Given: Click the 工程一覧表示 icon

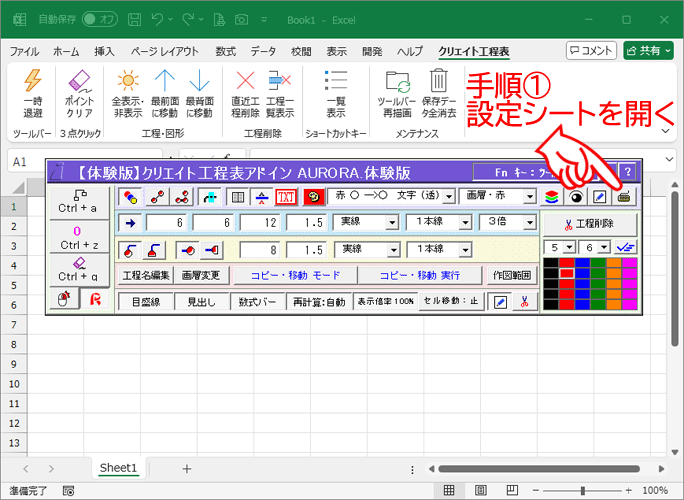Looking at the screenshot, I should coord(280,81).
